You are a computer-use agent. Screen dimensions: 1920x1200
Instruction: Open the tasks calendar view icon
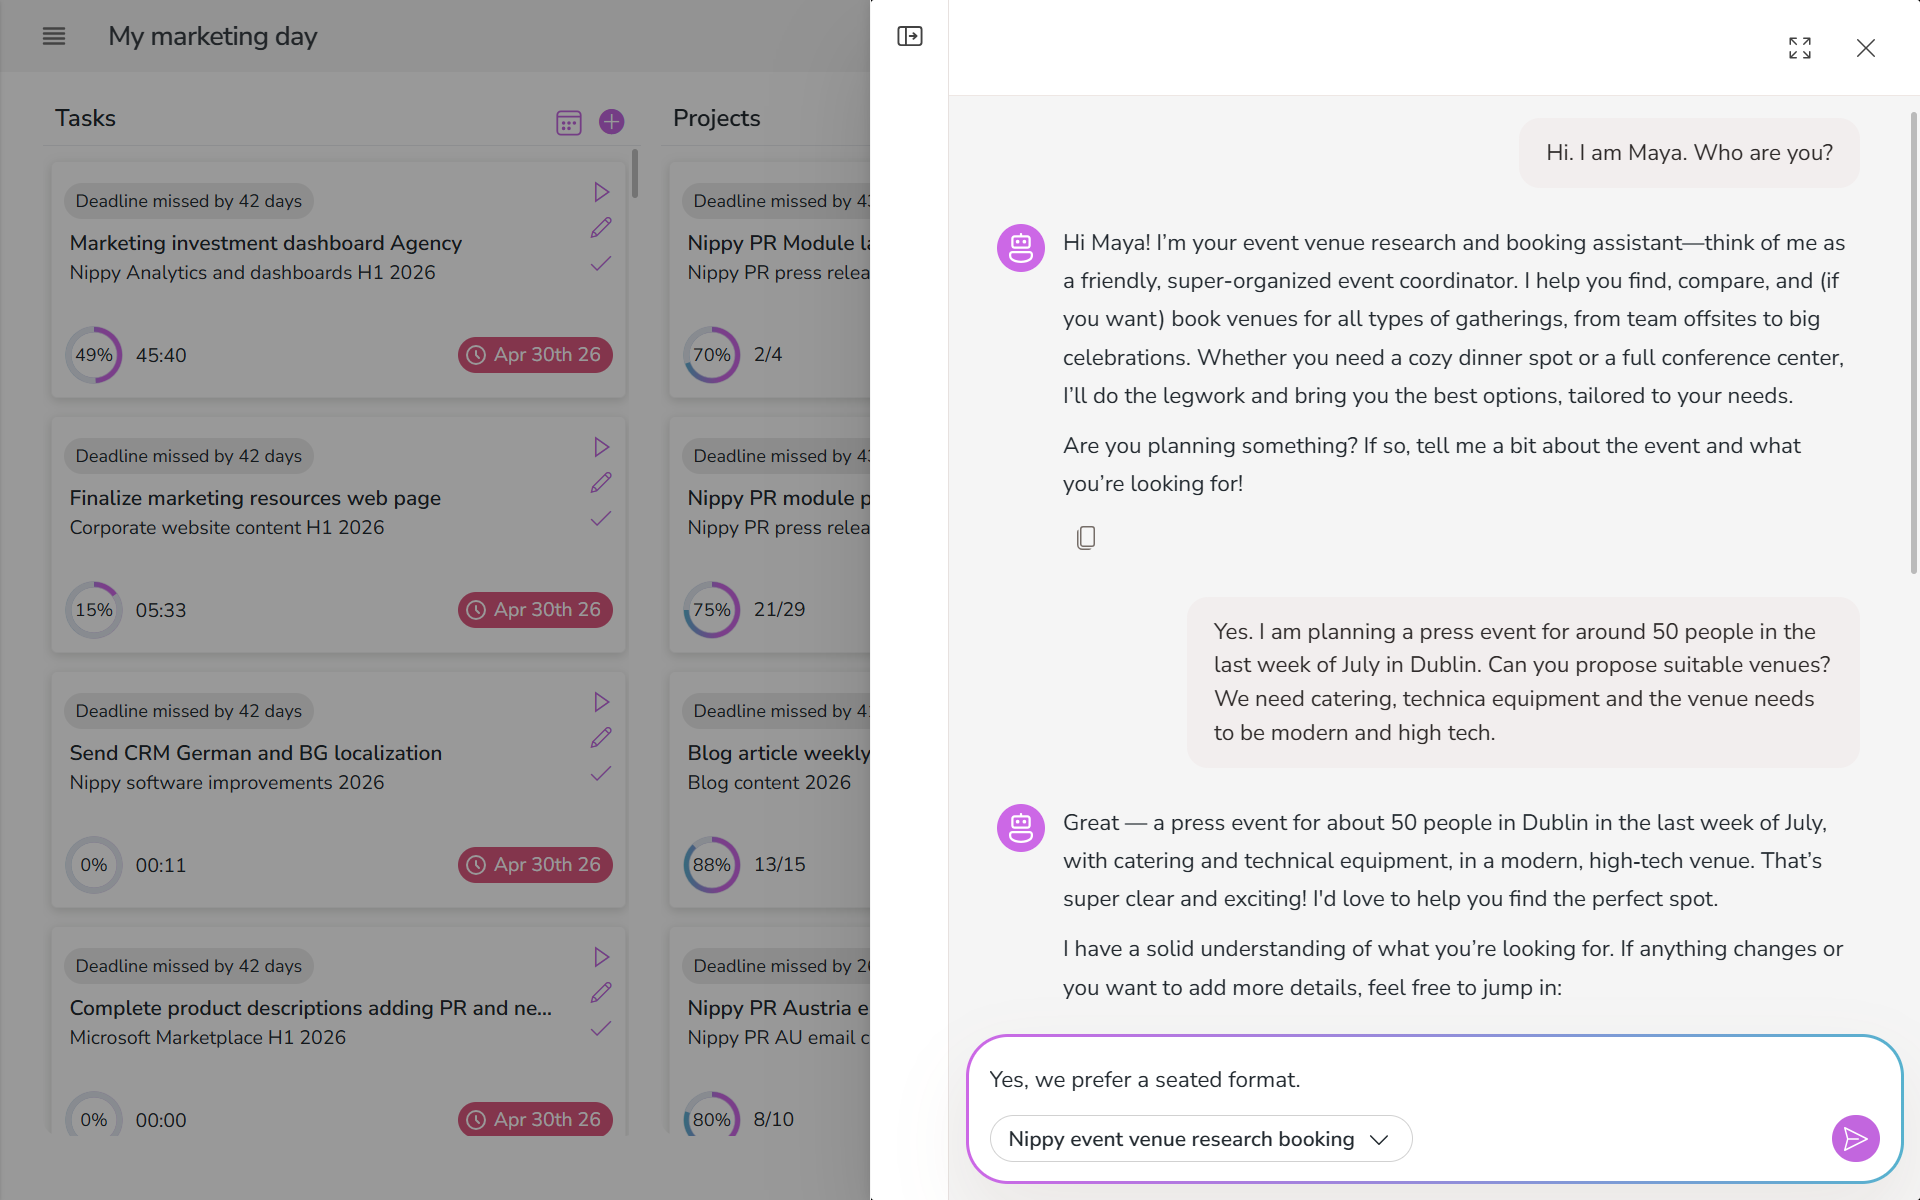click(569, 122)
